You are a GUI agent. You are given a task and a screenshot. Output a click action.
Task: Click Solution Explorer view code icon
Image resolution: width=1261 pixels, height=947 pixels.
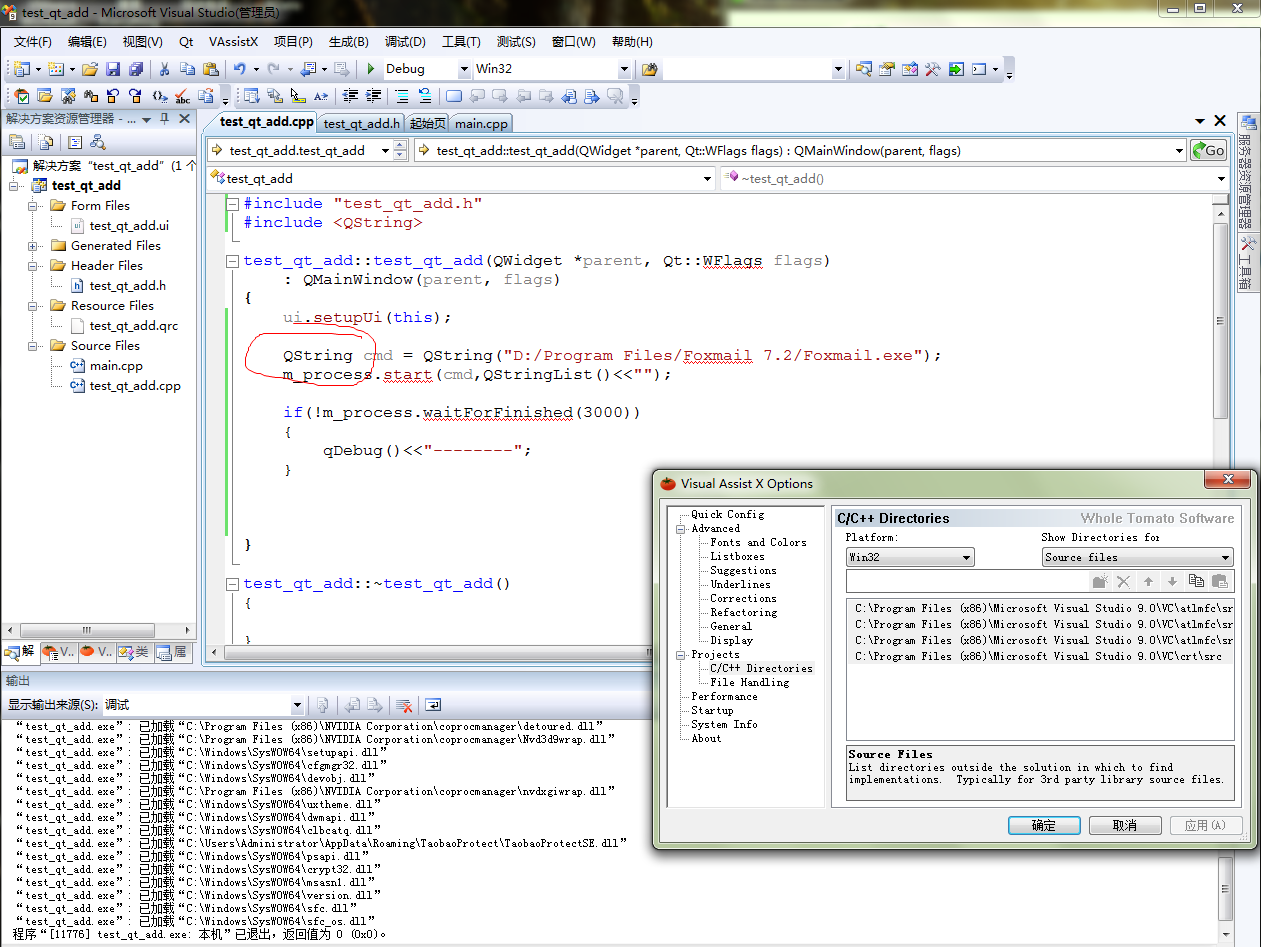tap(75, 142)
